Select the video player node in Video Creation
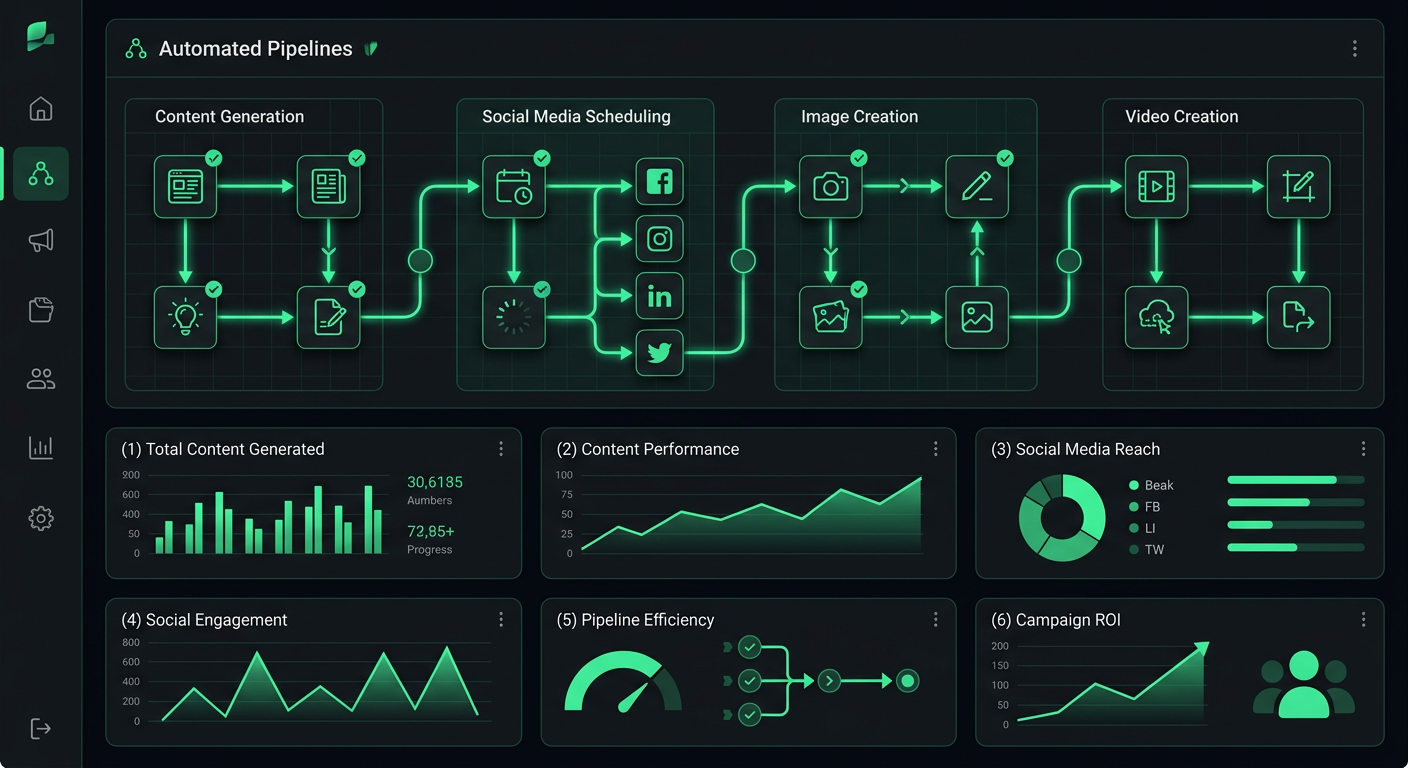Image resolution: width=1408 pixels, height=768 pixels. click(1156, 185)
